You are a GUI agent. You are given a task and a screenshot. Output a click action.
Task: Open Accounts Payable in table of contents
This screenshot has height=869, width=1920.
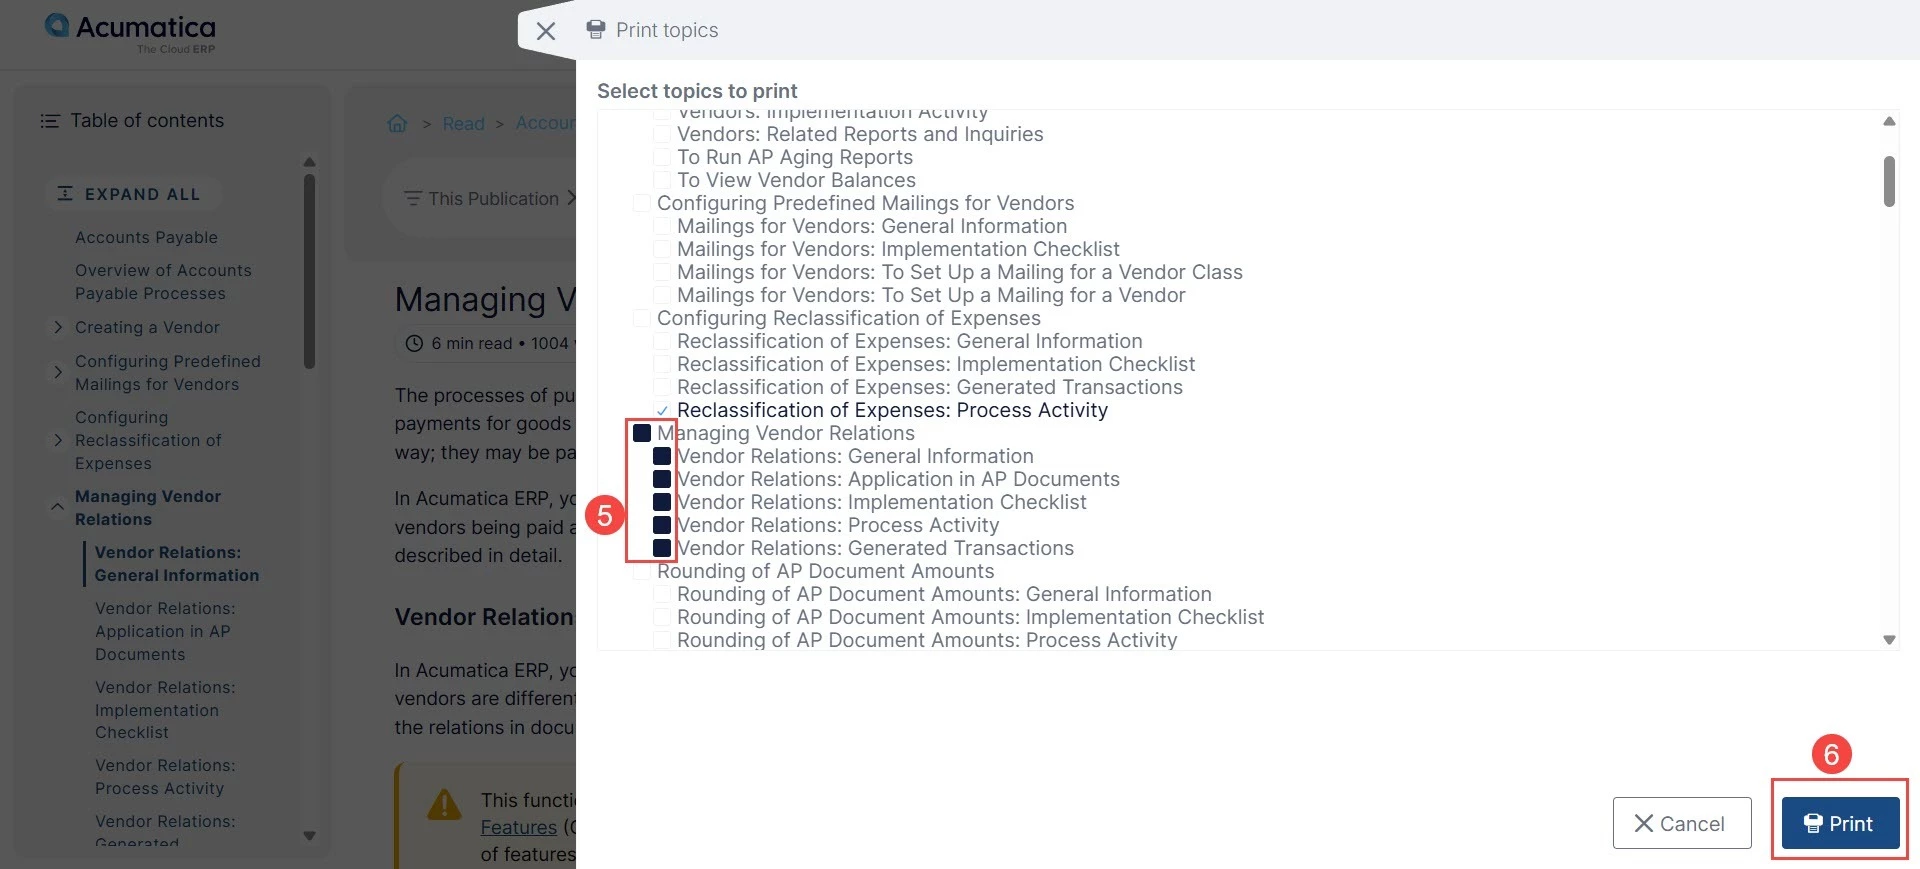coord(146,237)
